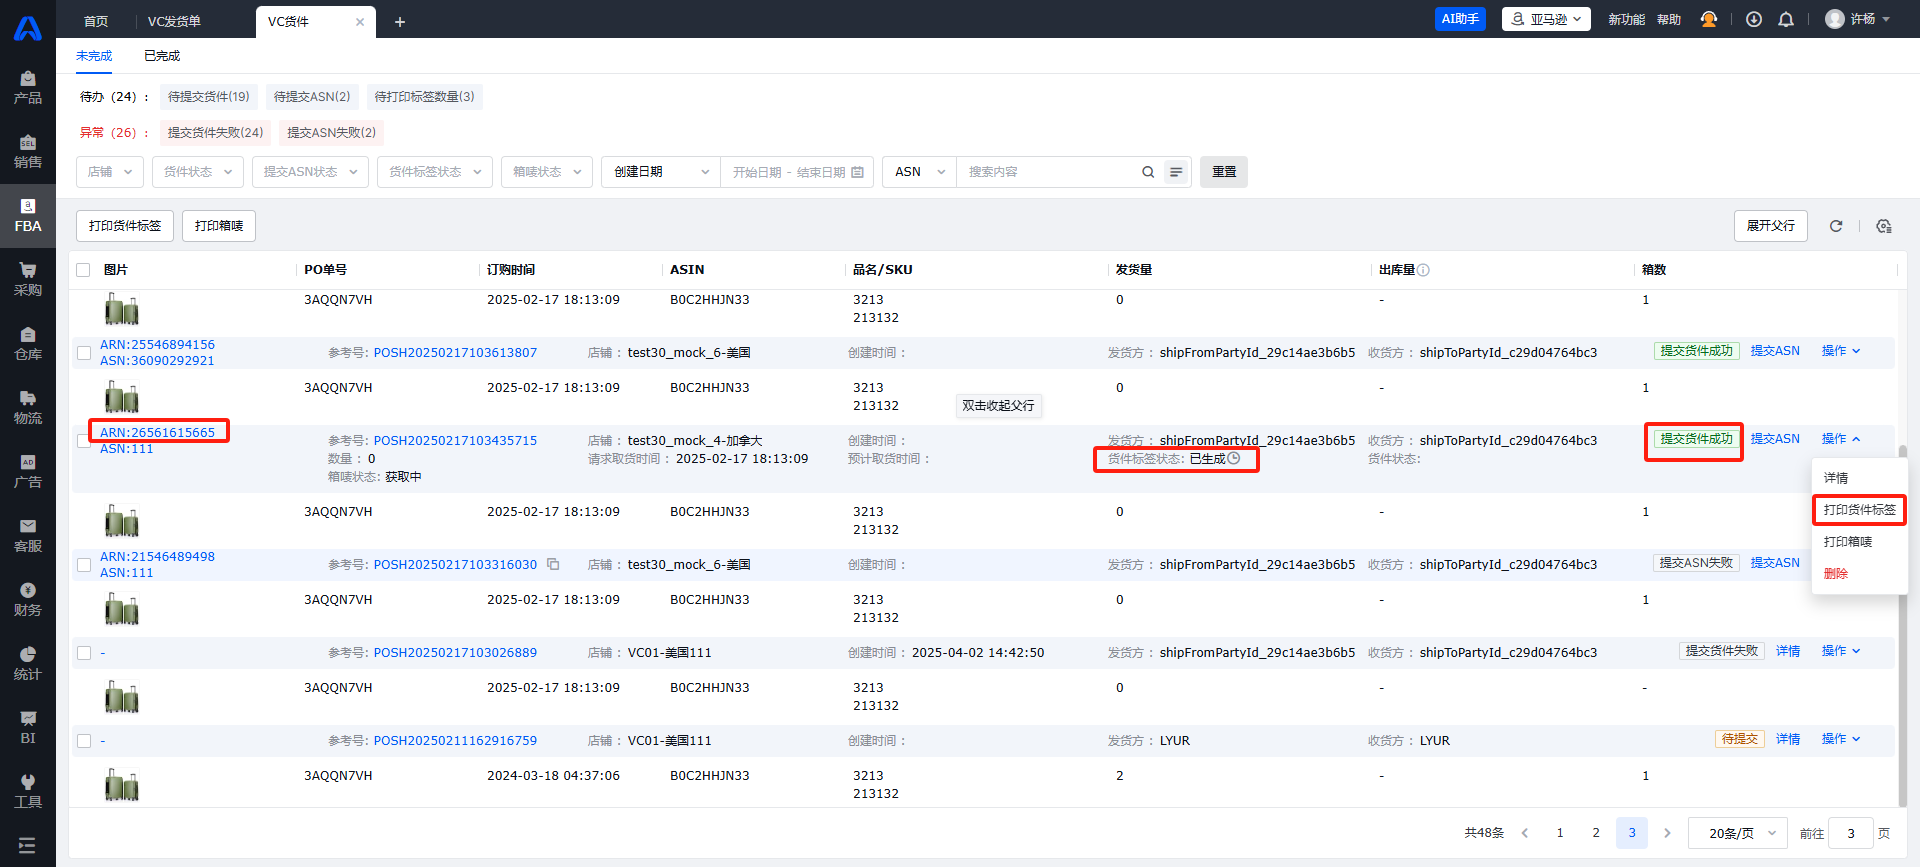Go to page 2
Screen dimensions: 1920x867
[1596, 833]
